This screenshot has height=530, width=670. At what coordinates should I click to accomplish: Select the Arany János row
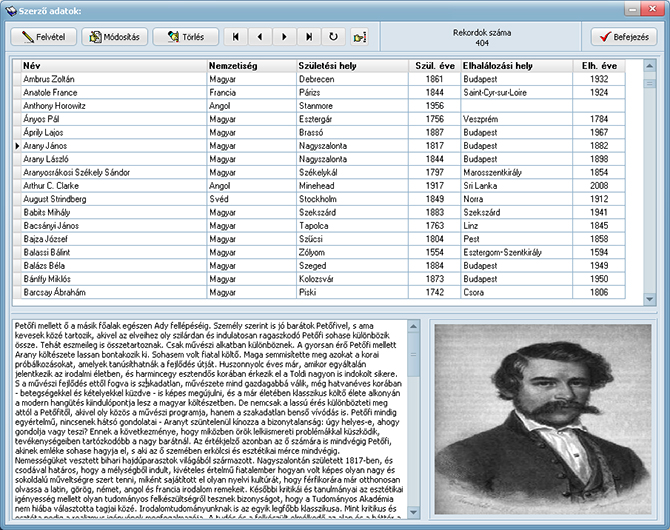pos(319,146)
